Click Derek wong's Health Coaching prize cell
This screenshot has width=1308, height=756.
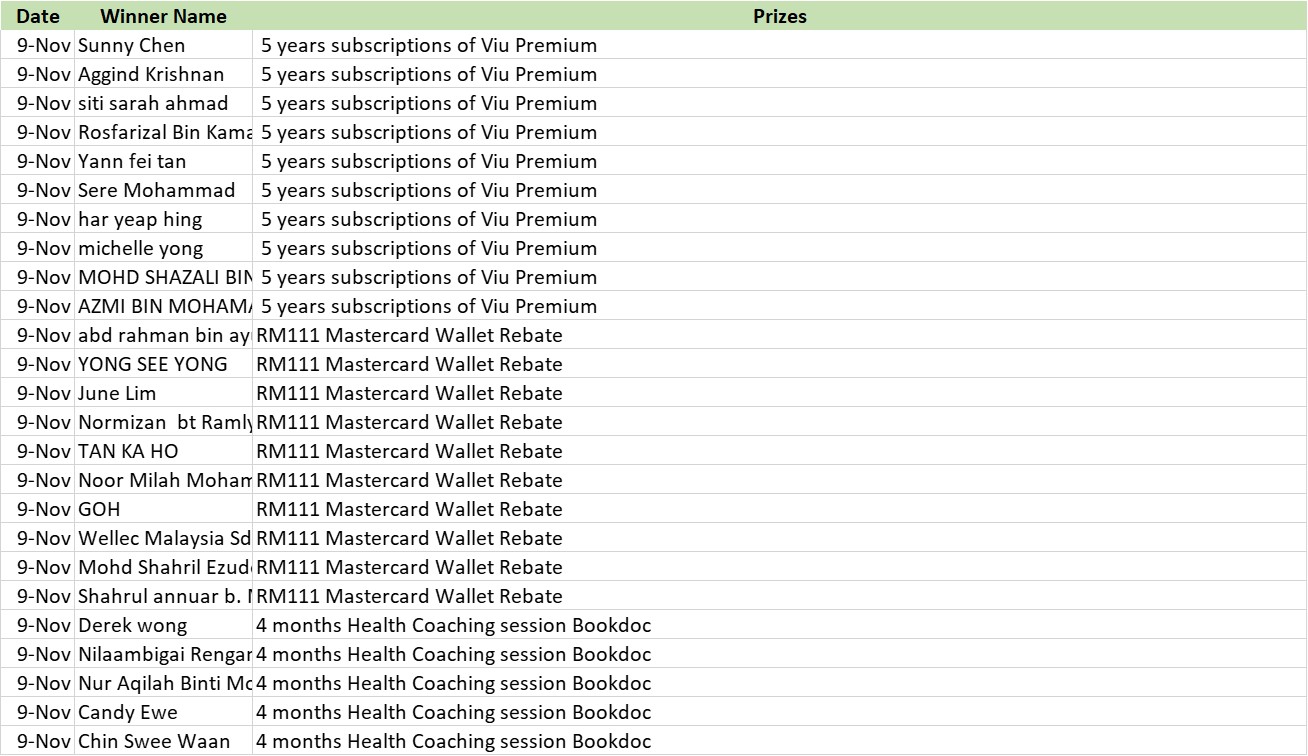click(454, 625)
